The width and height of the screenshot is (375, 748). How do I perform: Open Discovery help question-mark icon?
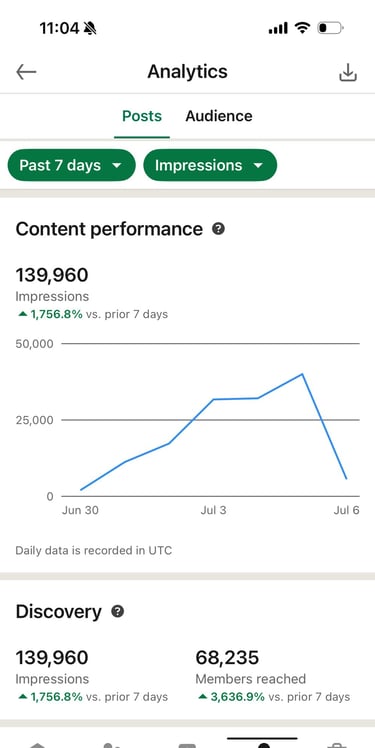(x=118, y=611)
